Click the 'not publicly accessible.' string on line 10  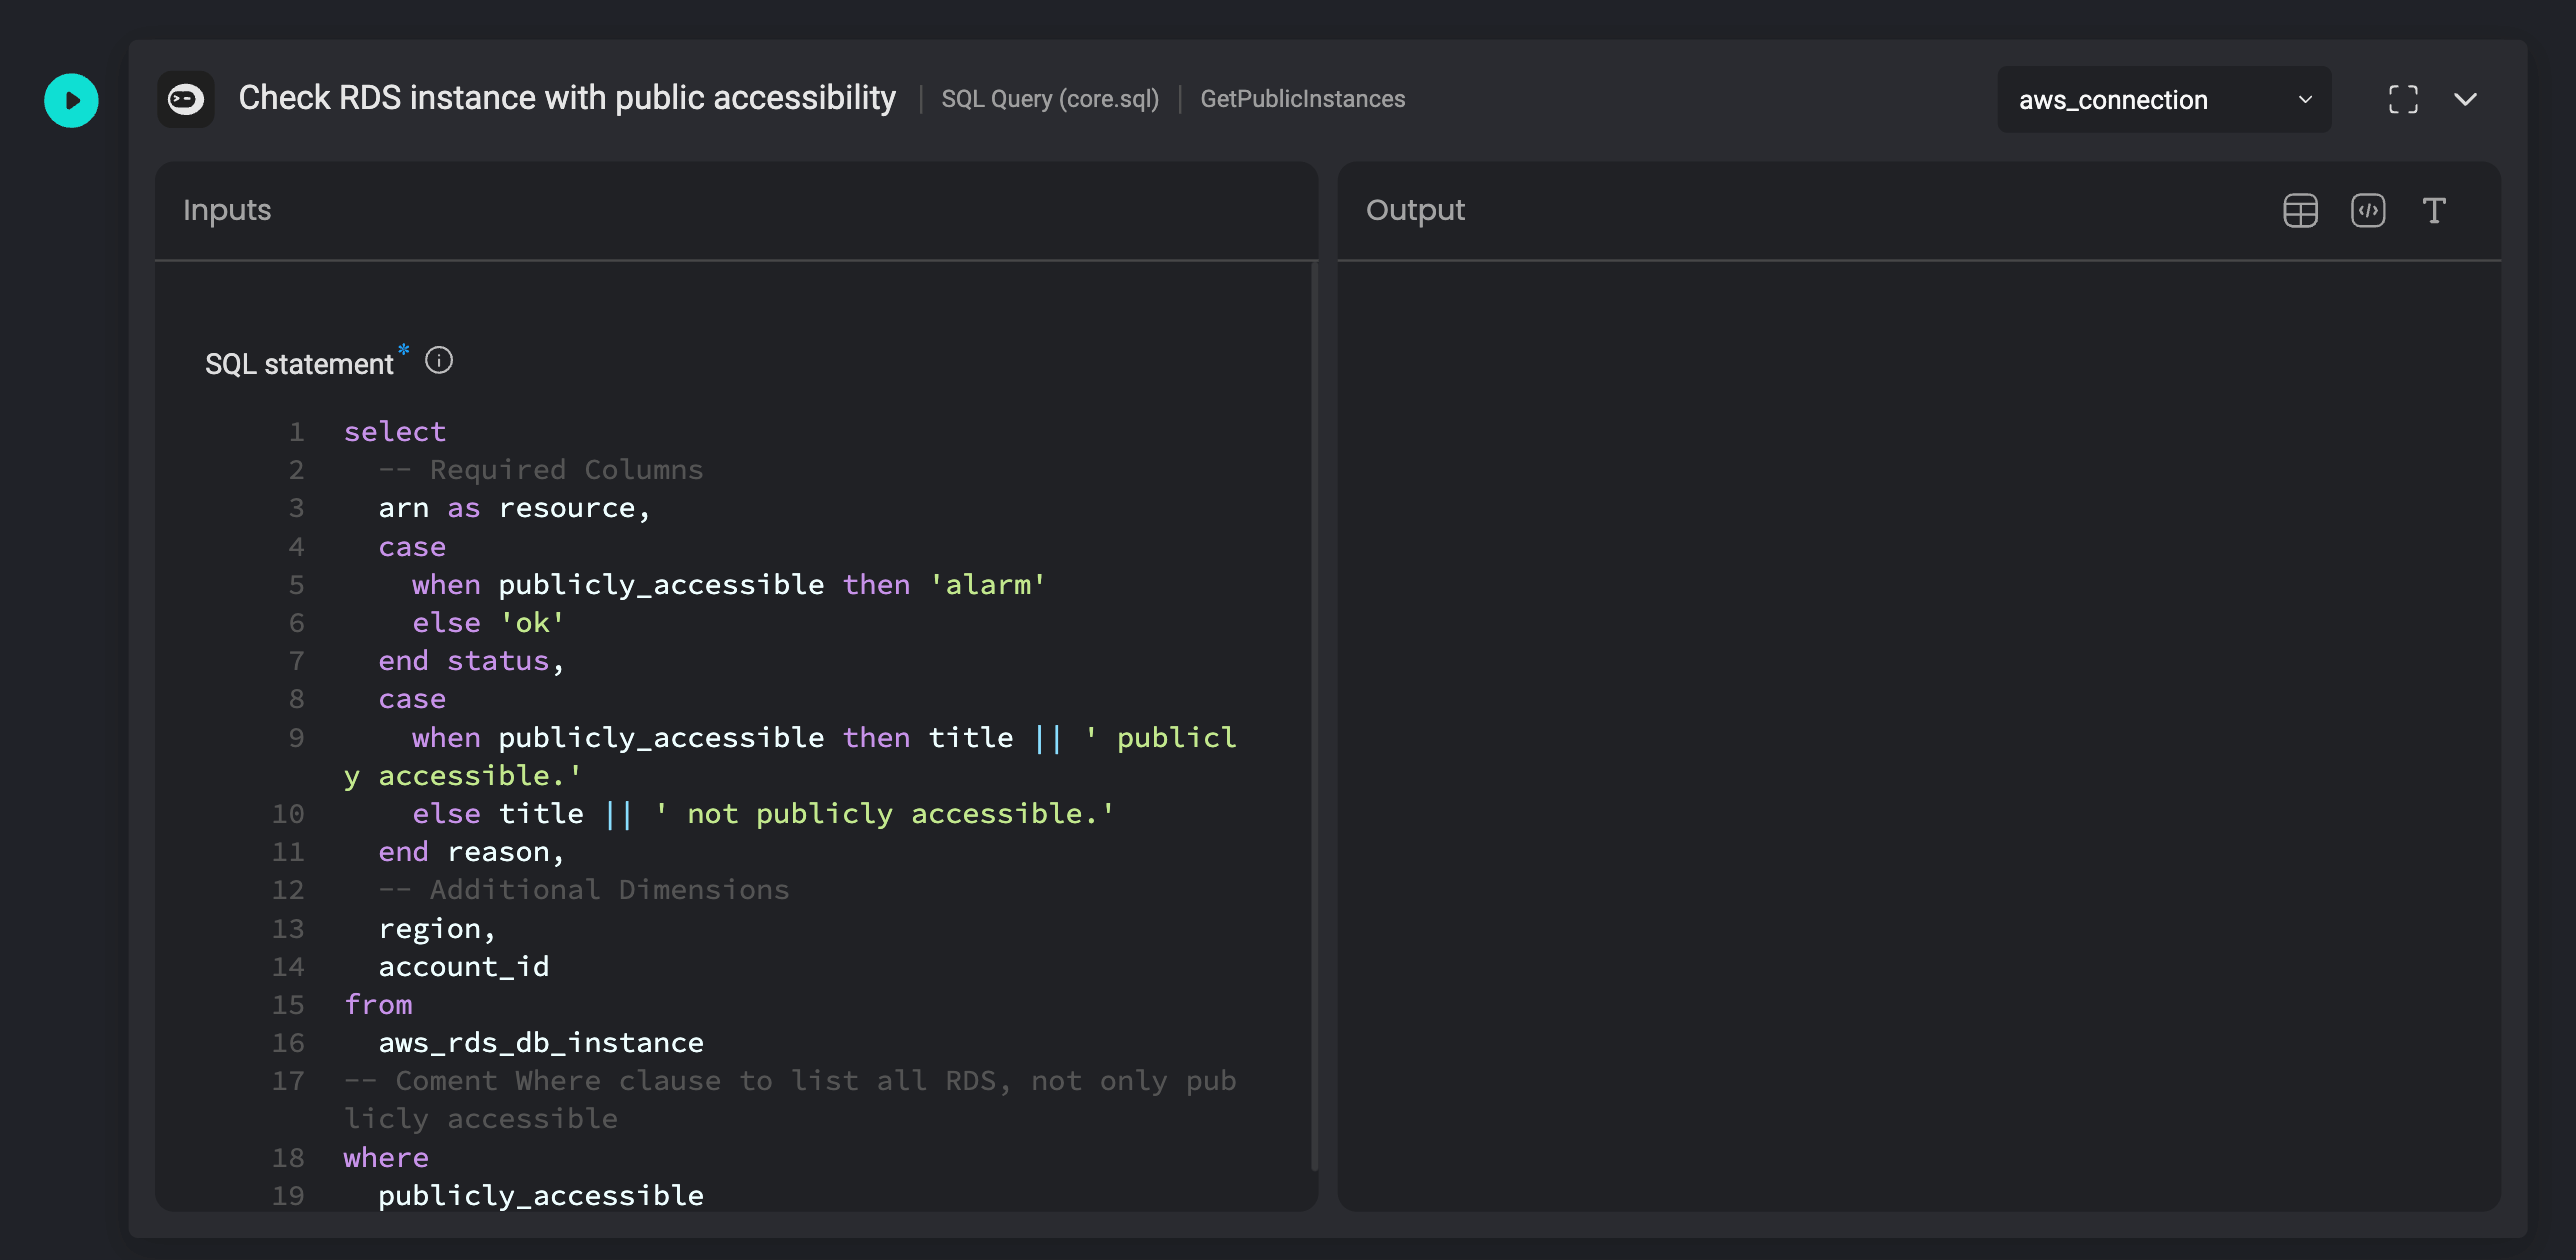[x=884, y=814]
